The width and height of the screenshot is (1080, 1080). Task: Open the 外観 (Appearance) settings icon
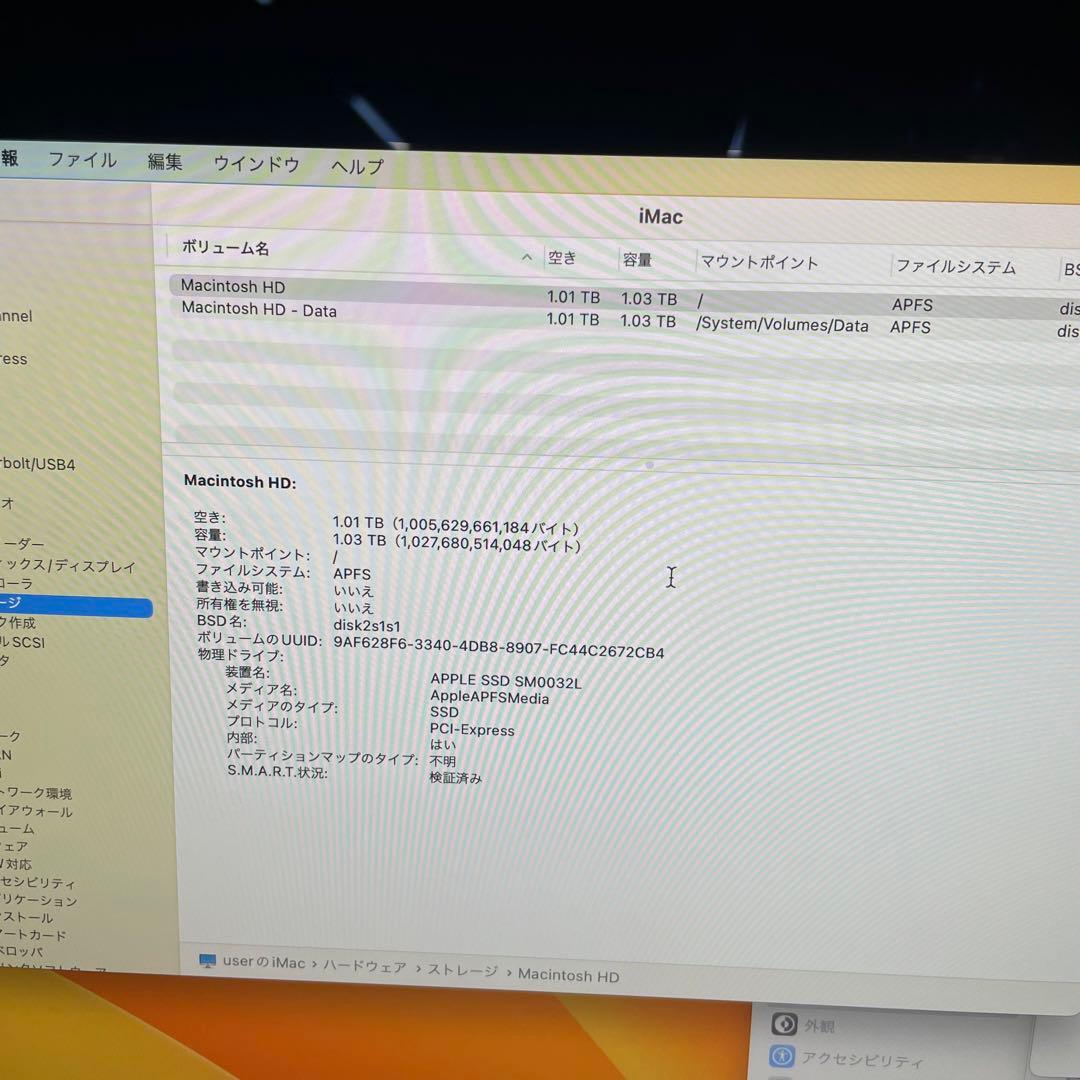tap(784, 1024)
